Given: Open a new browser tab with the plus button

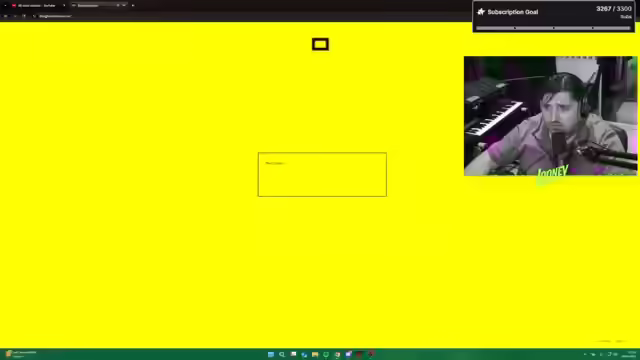Looking at the screenshot, I should (133, 5).
